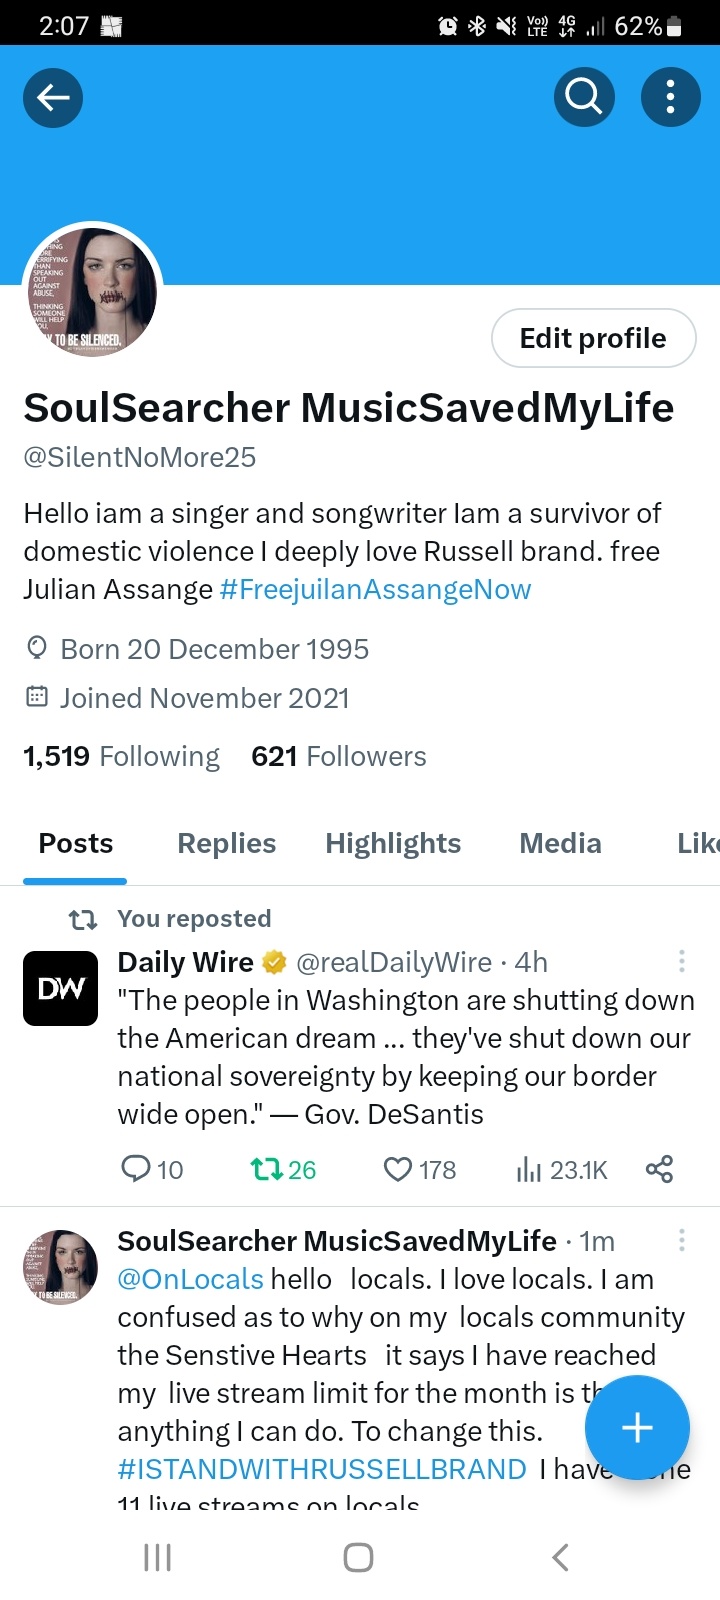Open Daily Wire post options menu
The height and width of the screenshot is (1600, 720).
(x=682, y=962)
